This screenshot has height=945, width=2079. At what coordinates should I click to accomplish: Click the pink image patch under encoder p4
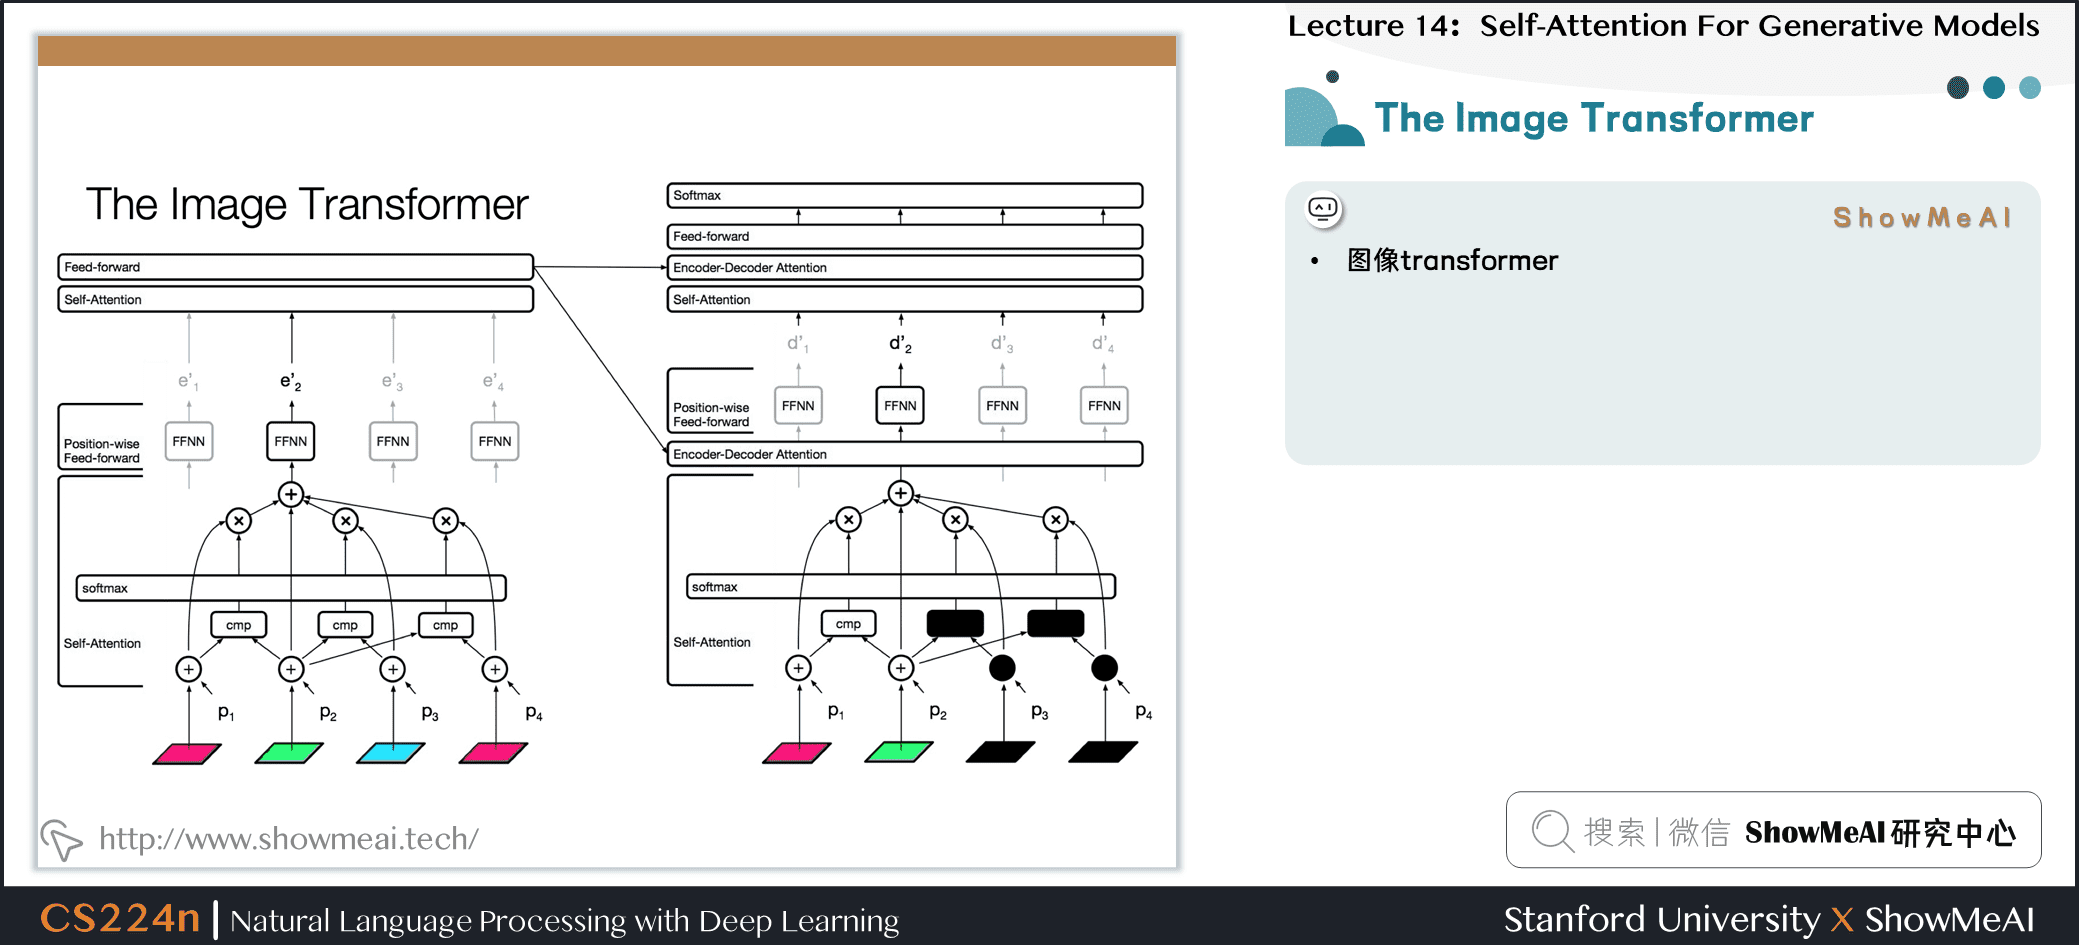coord(493,753)
